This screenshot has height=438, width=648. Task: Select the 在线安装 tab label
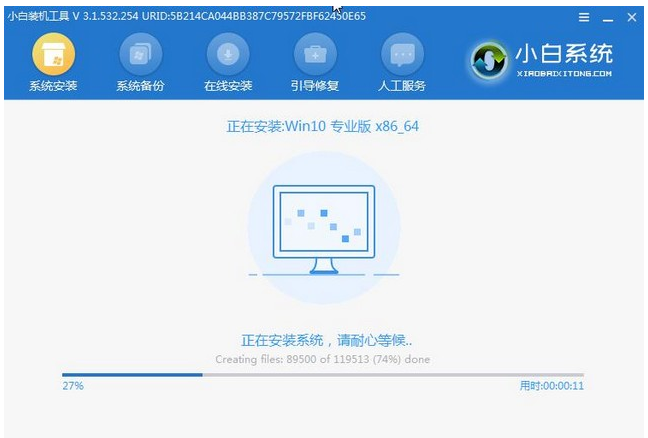[x=228, y=86]
